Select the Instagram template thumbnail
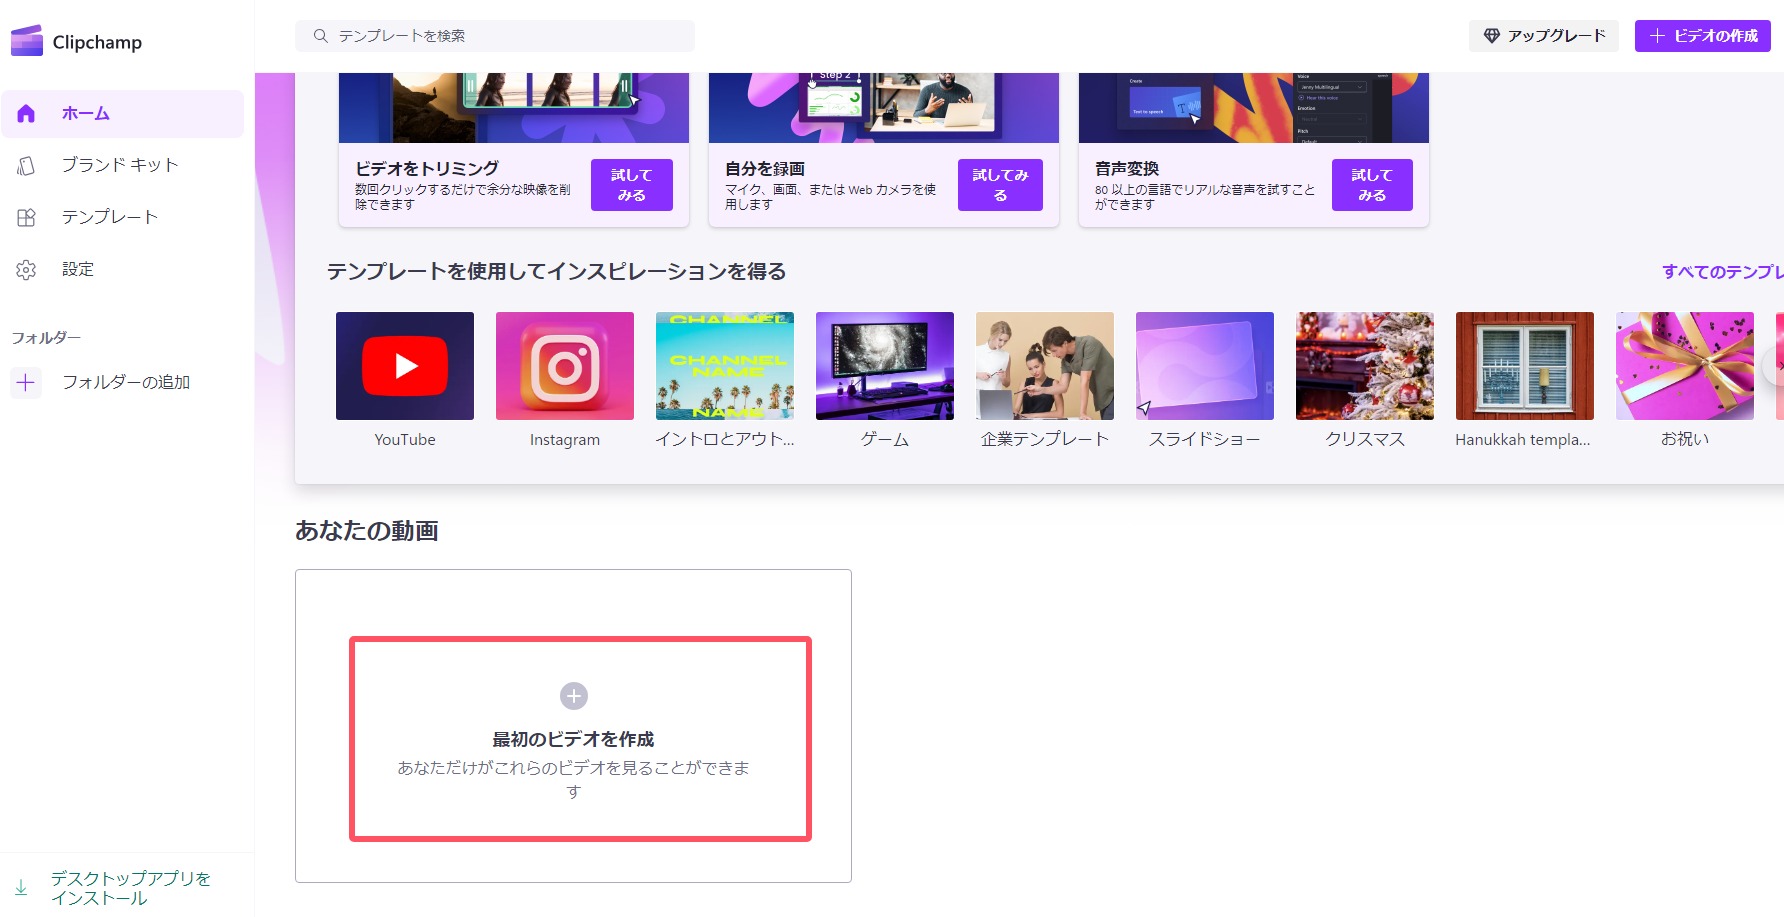 click(x=565, y=366)
